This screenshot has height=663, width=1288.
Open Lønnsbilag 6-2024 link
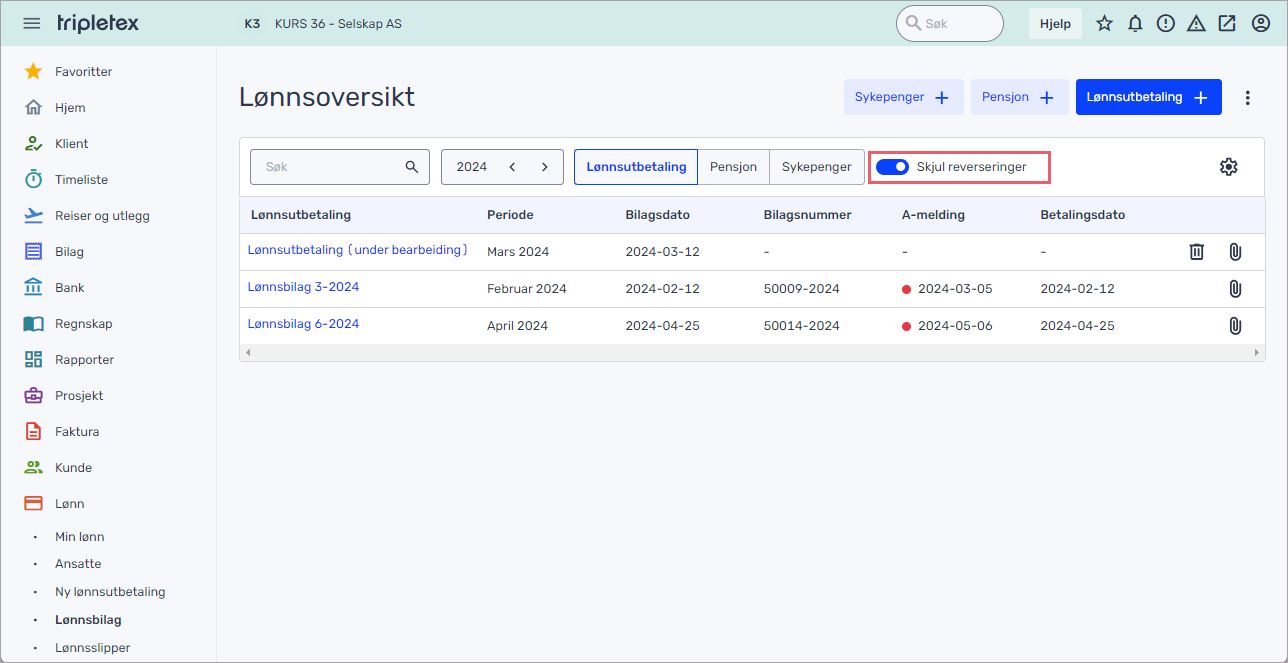pyautogui.click(x=303, y=324)
